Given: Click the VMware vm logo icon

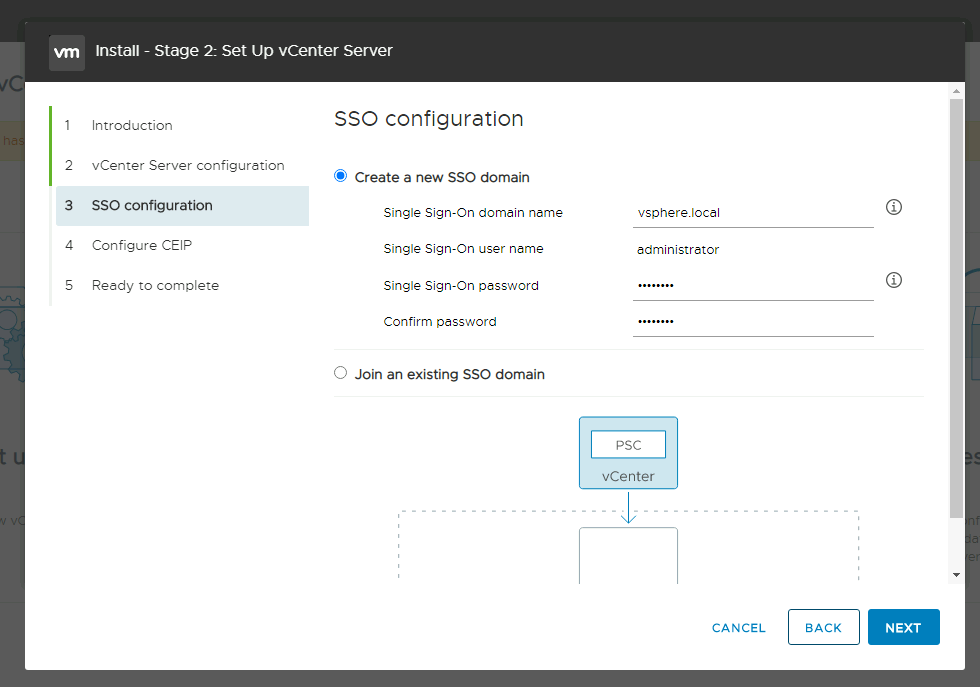Looking at the screenshot, I should click(x=67, y=51).
